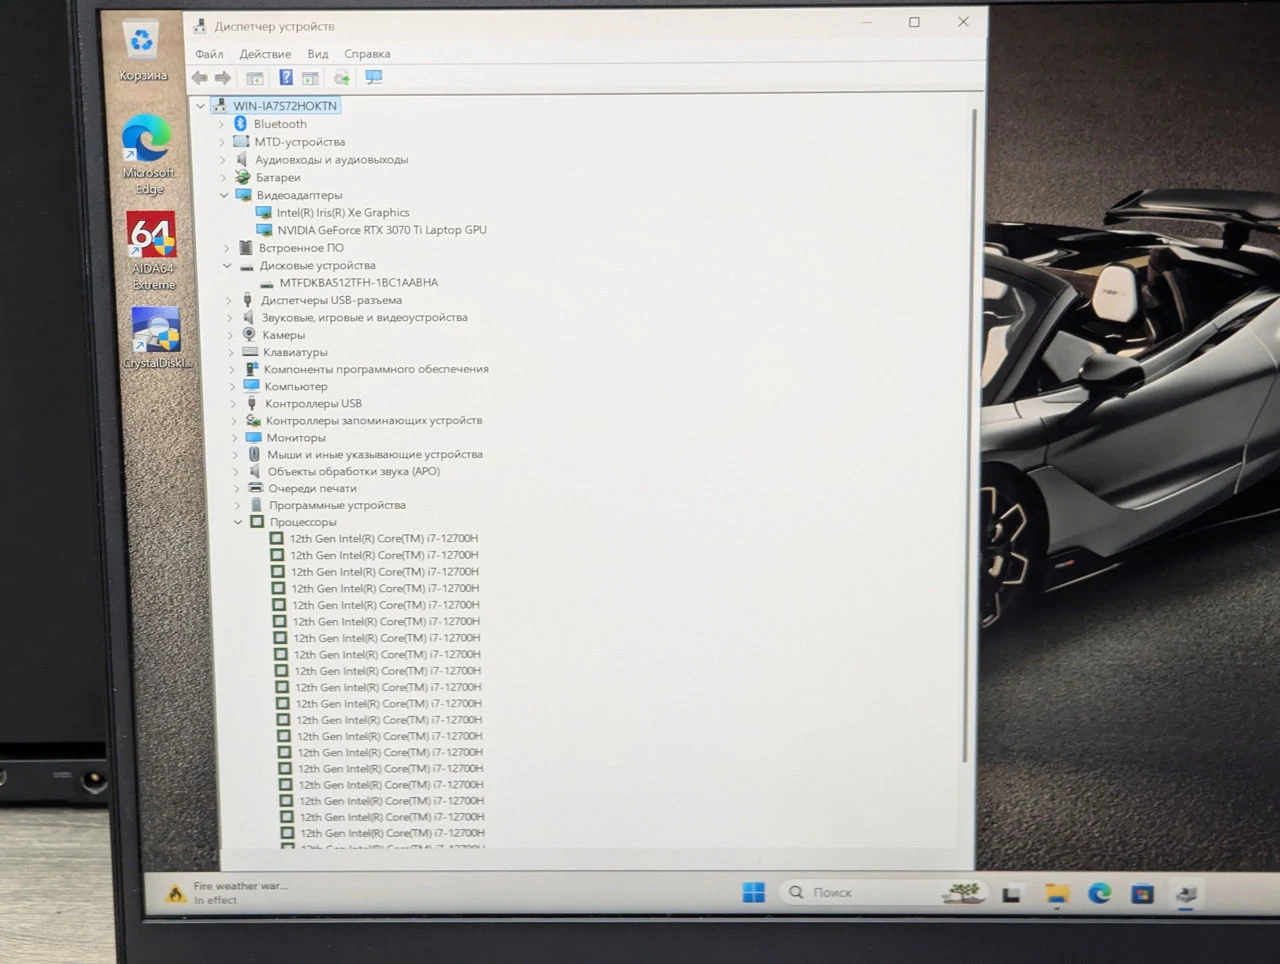Open Microsoft Edge from the taskbar
1280x964 pixels.
click(x=1099, y=893)
